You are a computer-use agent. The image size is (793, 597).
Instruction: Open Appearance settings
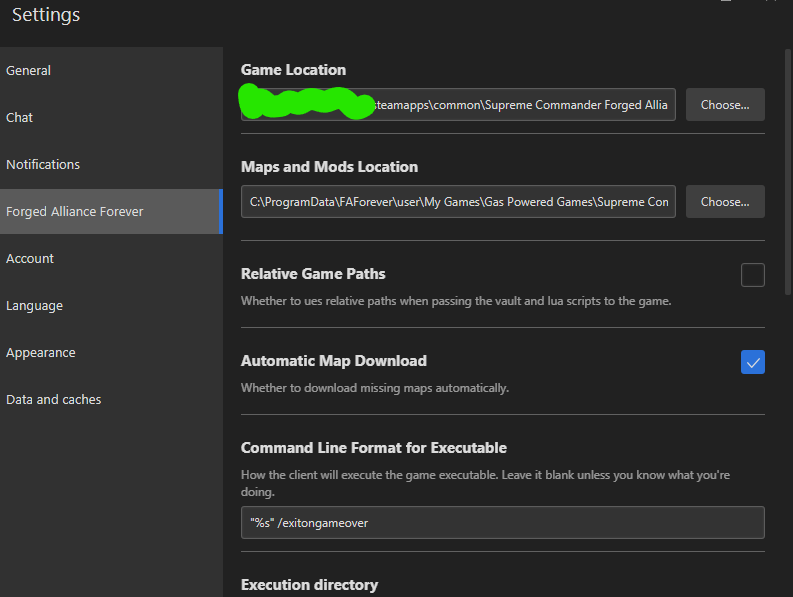coord(111,353)
